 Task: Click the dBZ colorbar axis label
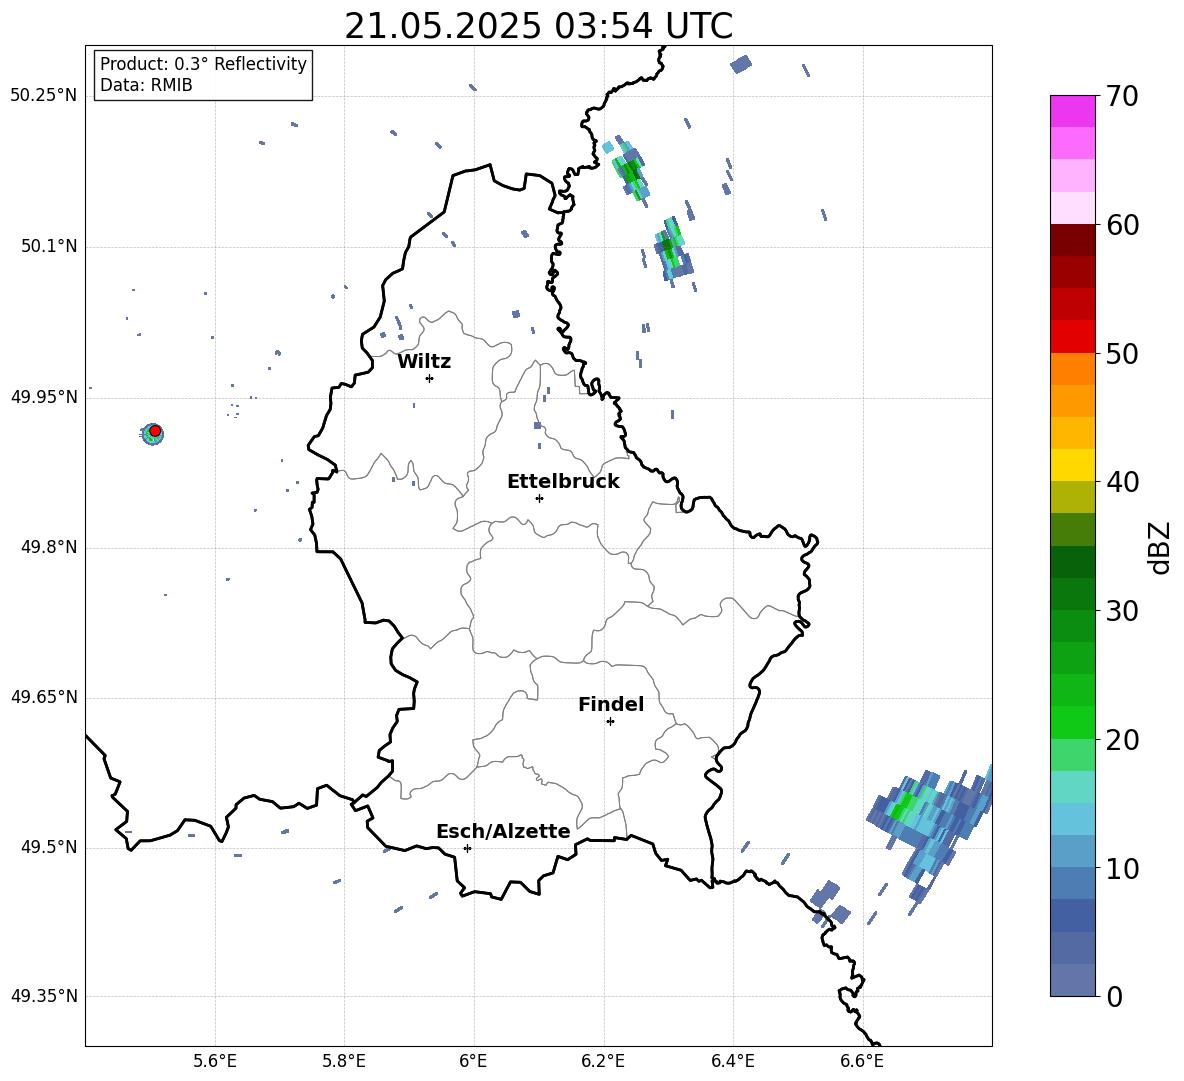point(1159,547)
